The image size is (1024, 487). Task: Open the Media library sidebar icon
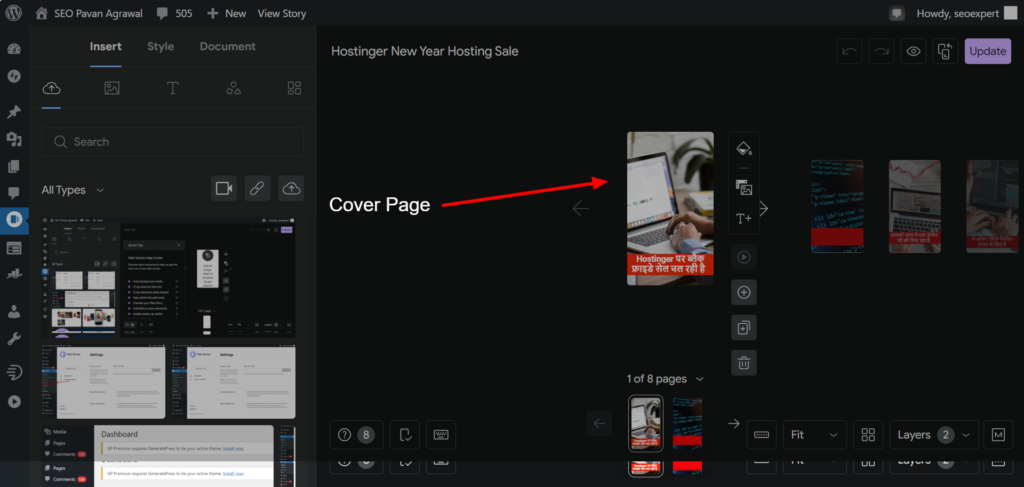[14, 138]
